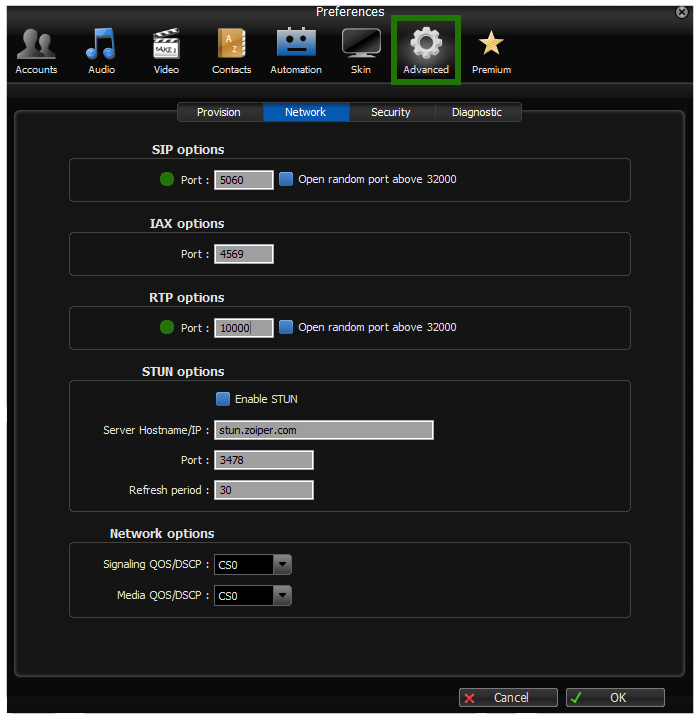Switch to the Provision tab
This screenshot has height=720, width=700.
[219, 113]
